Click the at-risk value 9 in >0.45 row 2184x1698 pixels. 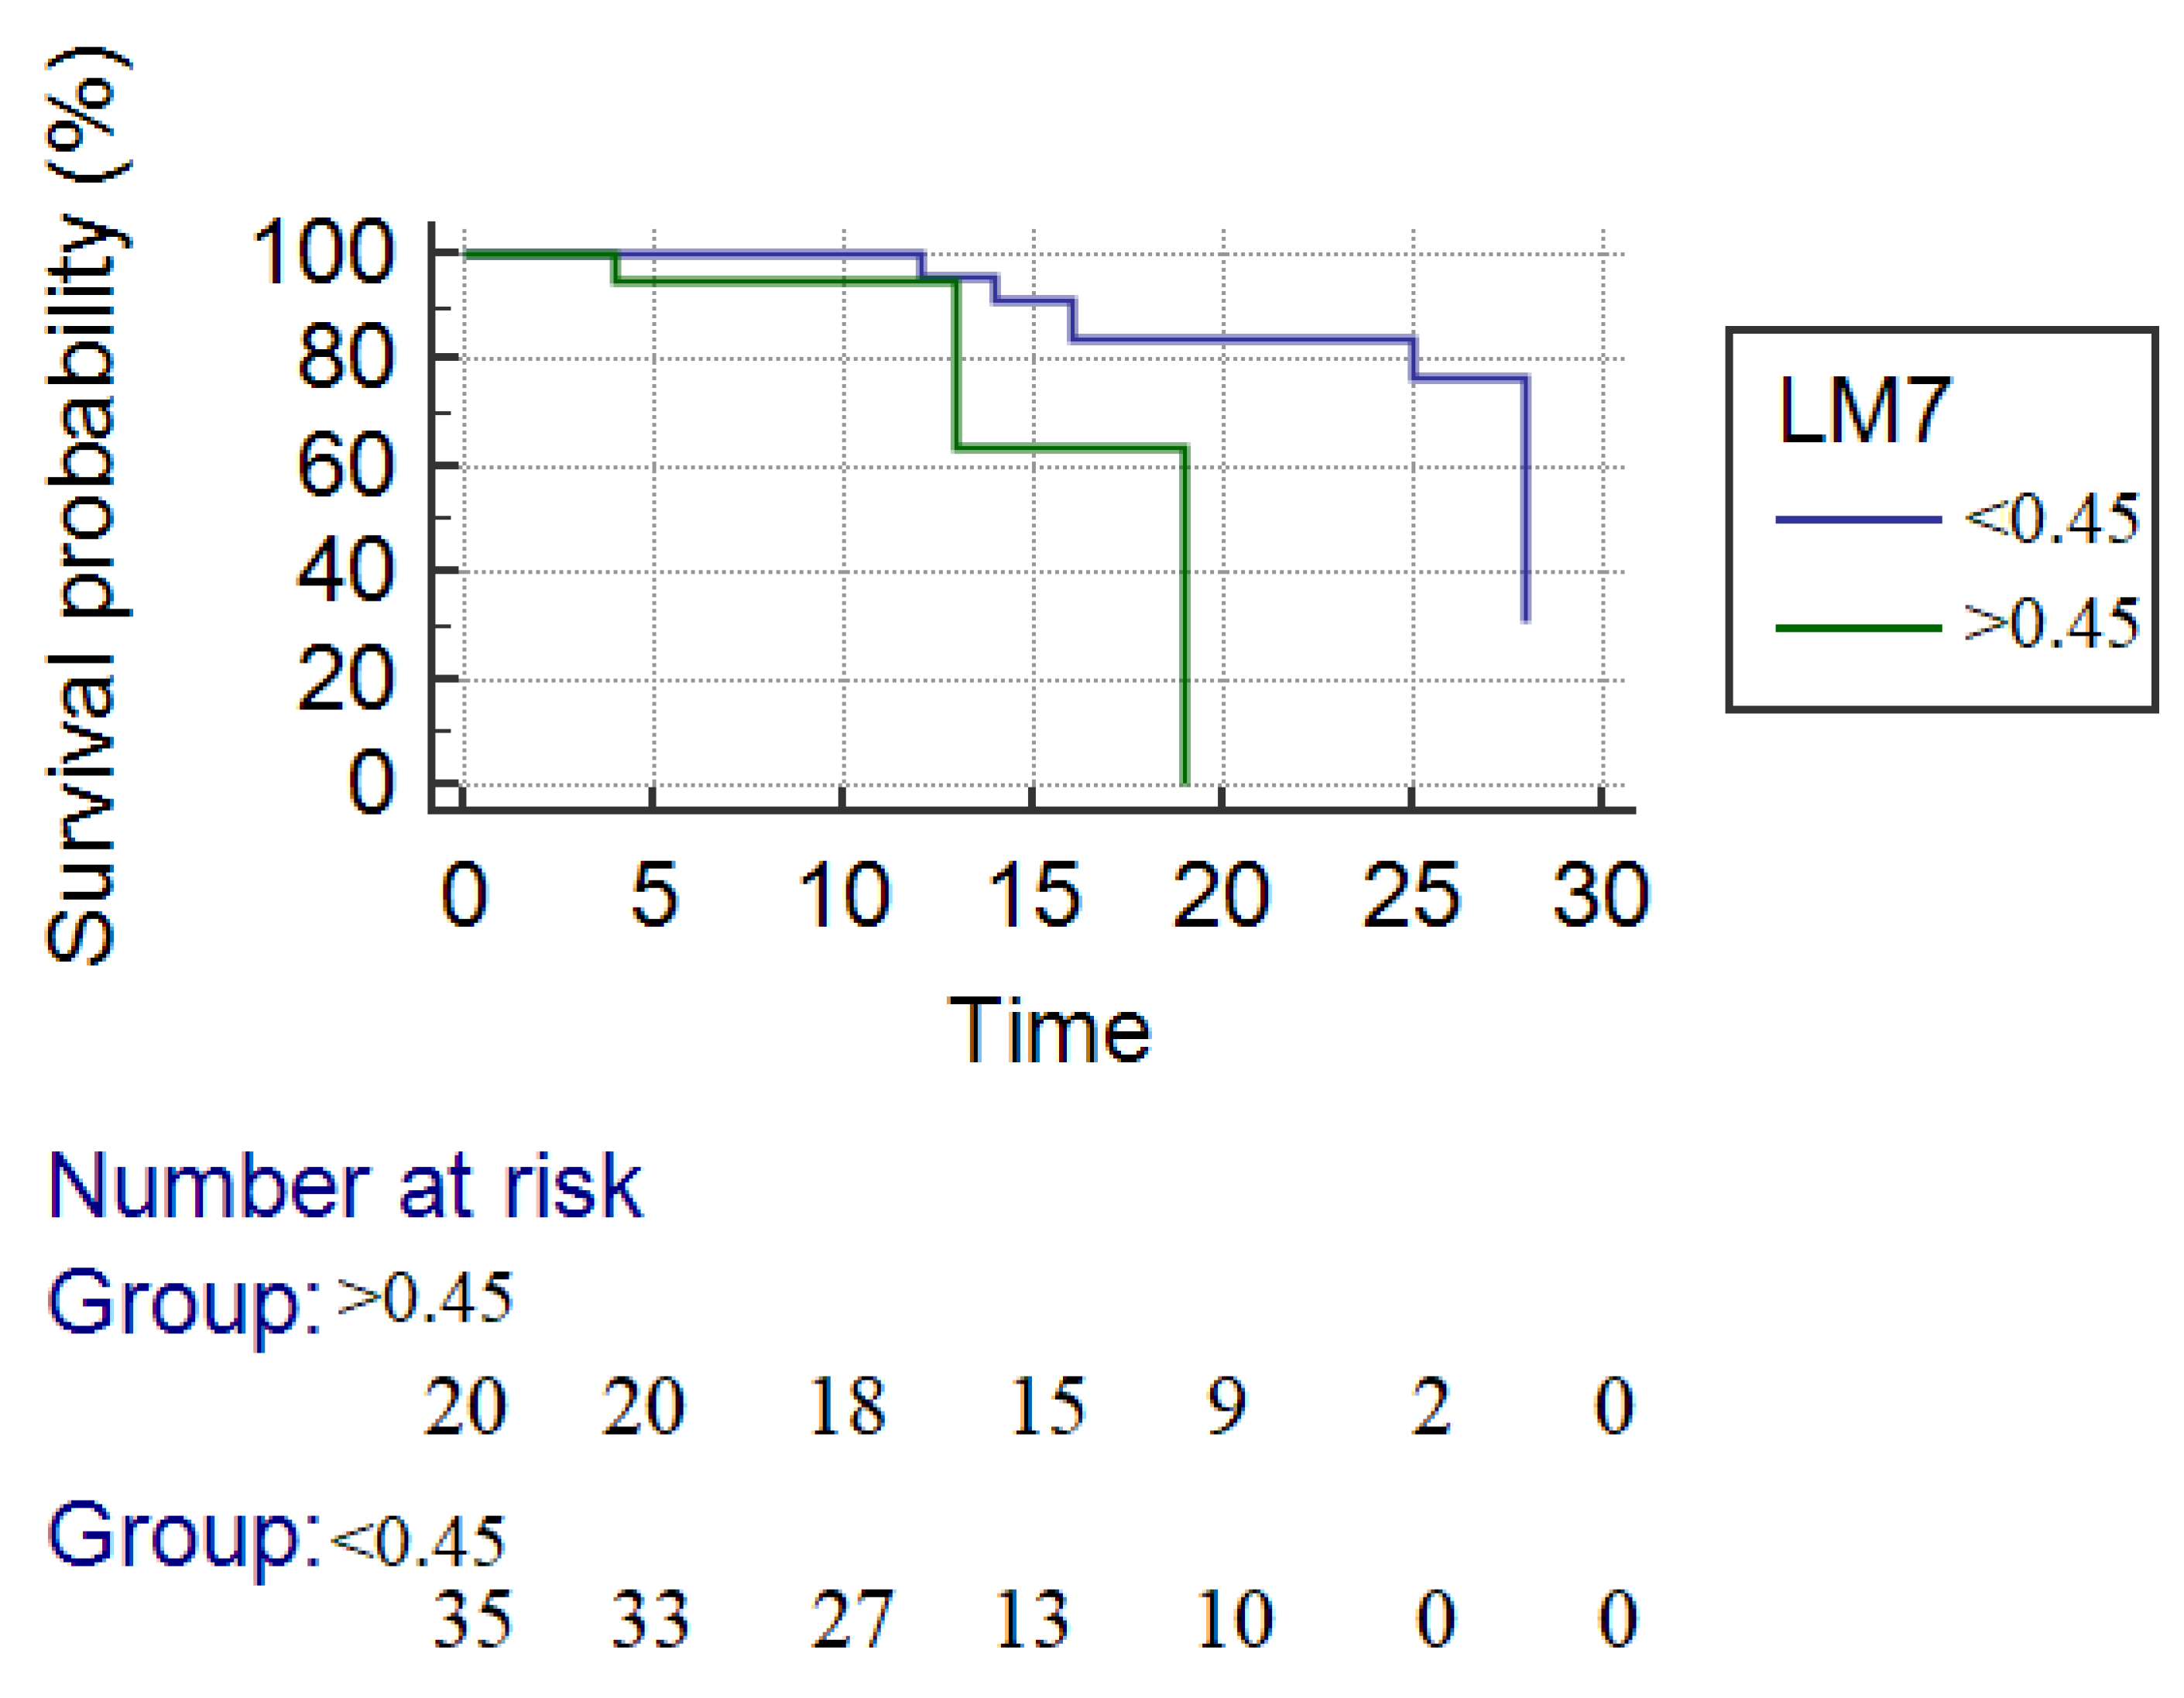click(1226, 1407)
